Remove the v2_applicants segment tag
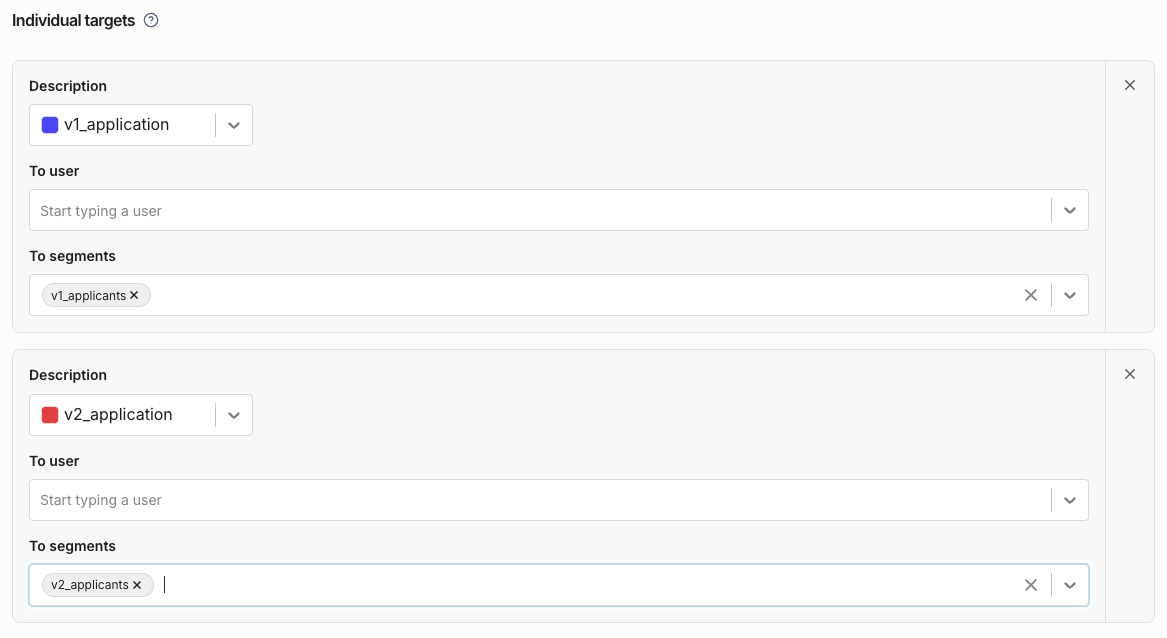 [x=136, y=585]
